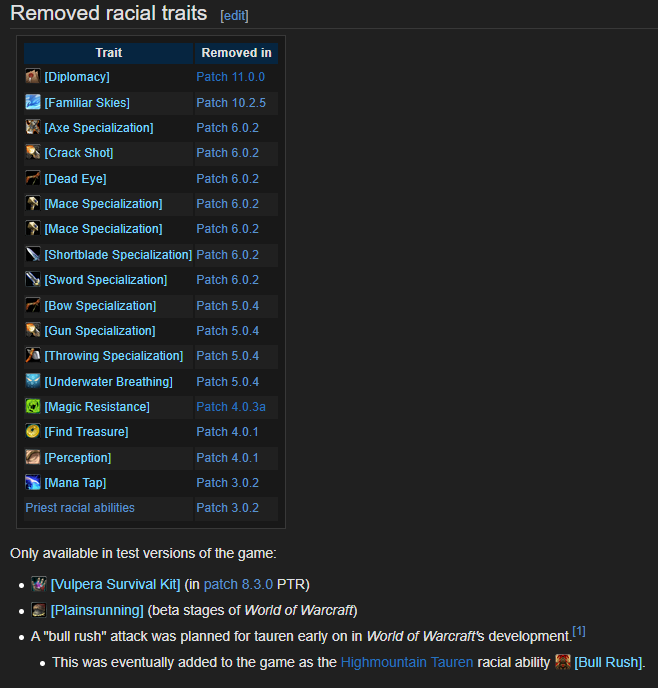
Task: Click the Bull Rush ability icon
Action: tap(563, 662)
